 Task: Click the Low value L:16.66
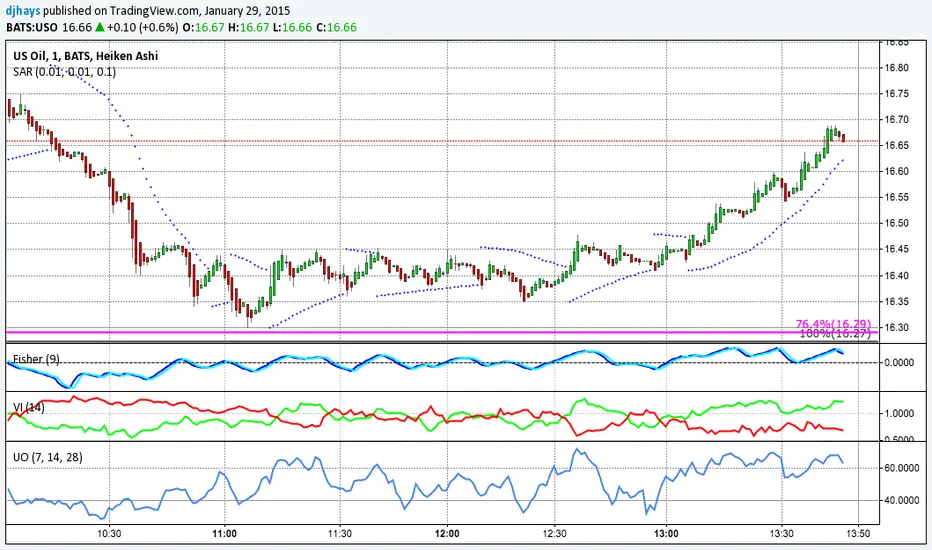pos(292,27)
